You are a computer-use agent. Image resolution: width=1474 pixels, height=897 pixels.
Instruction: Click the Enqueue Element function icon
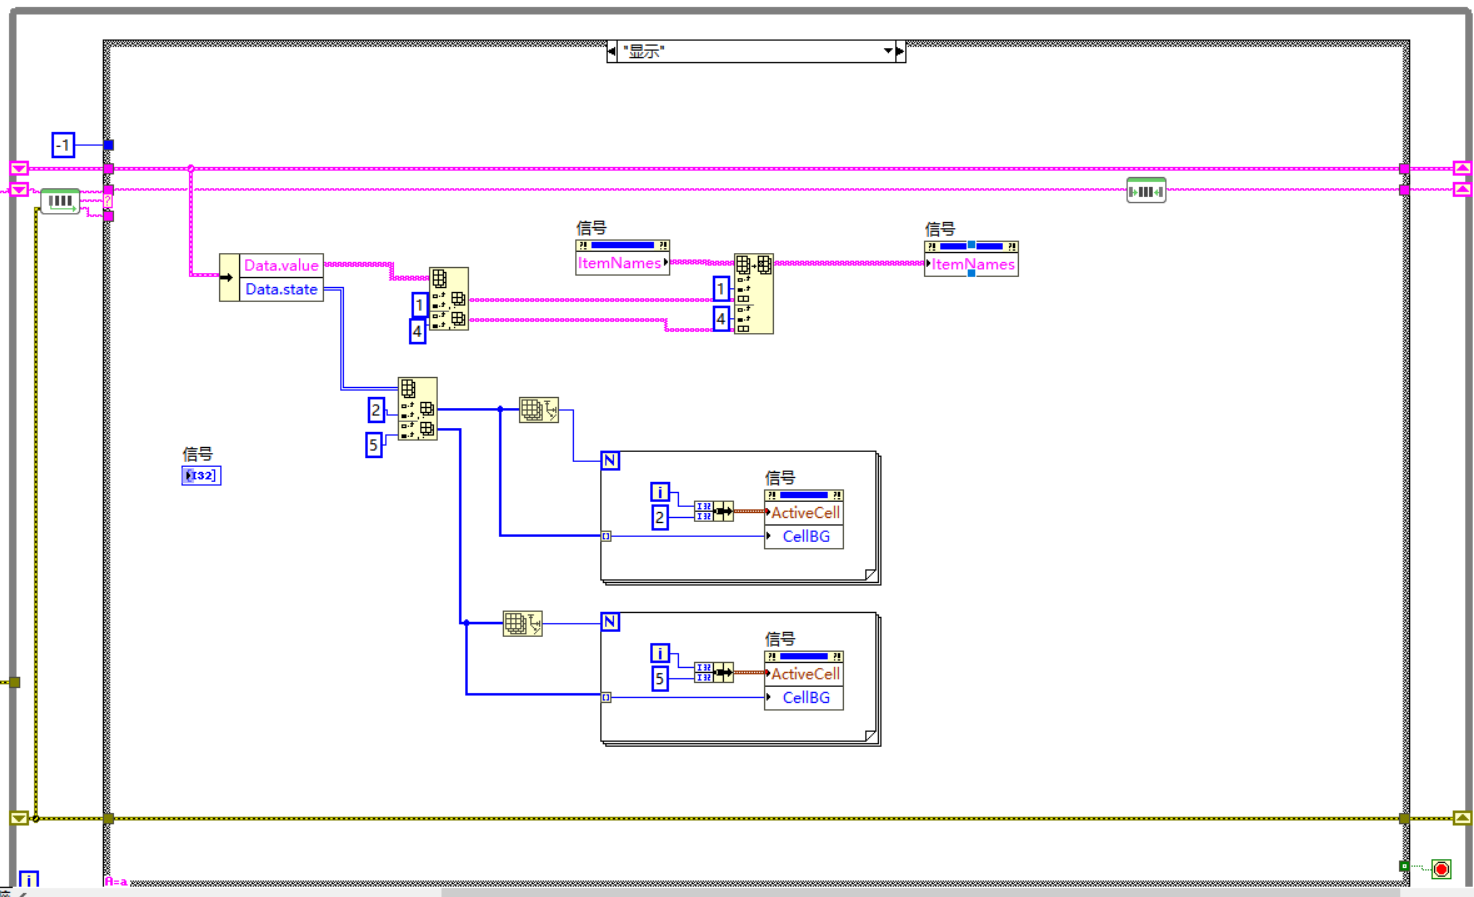coord(1146,190)
